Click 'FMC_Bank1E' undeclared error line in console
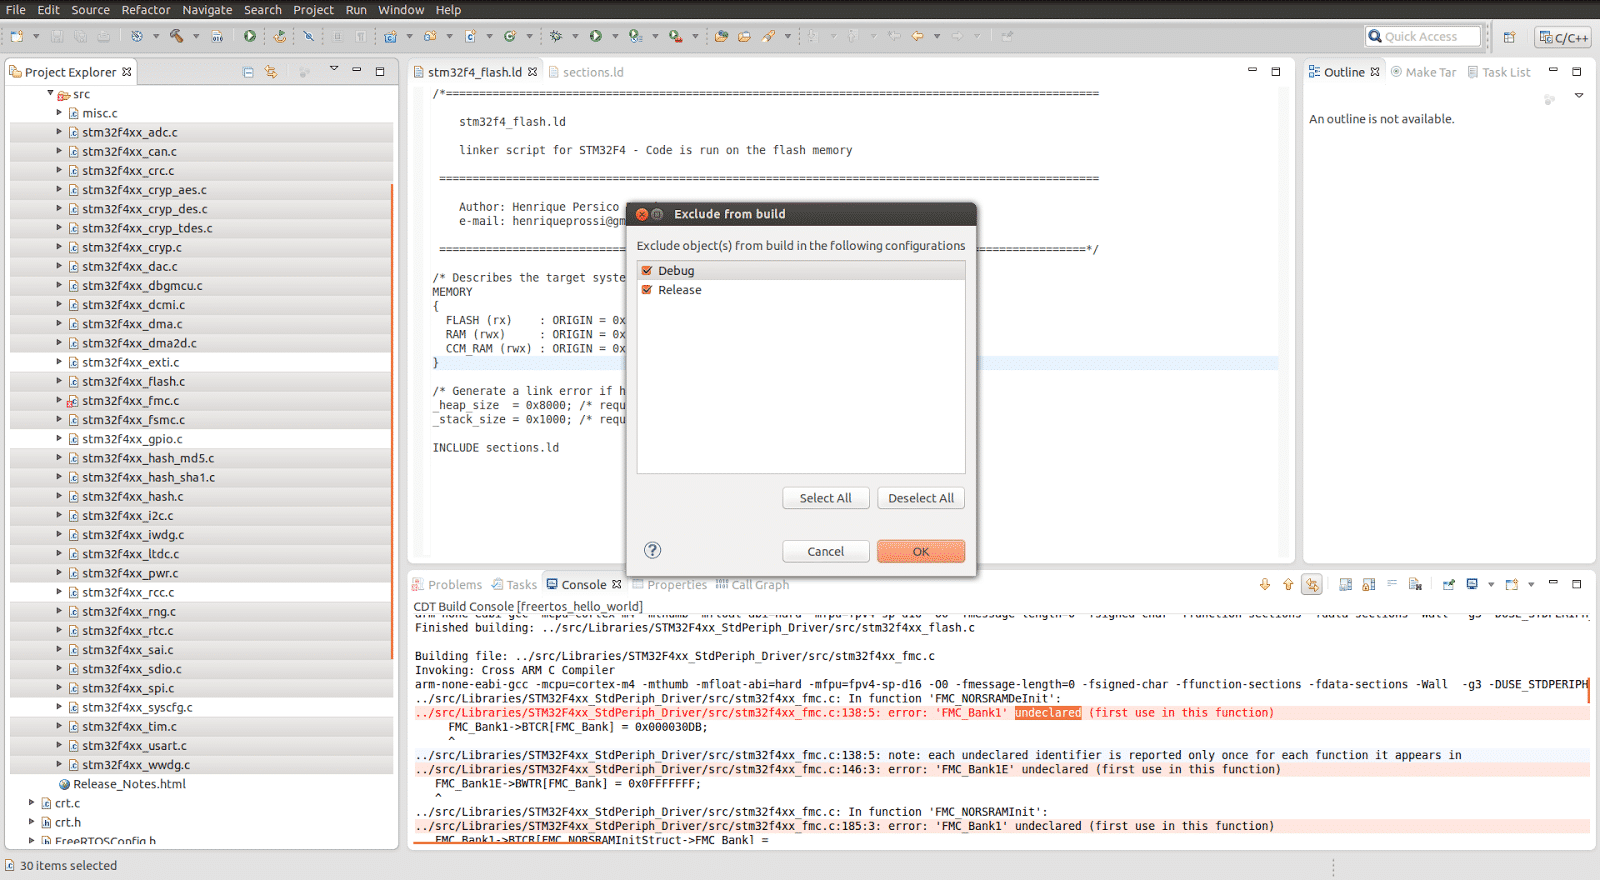Screen dimensions: 1600x880 tap(1002, 769)
